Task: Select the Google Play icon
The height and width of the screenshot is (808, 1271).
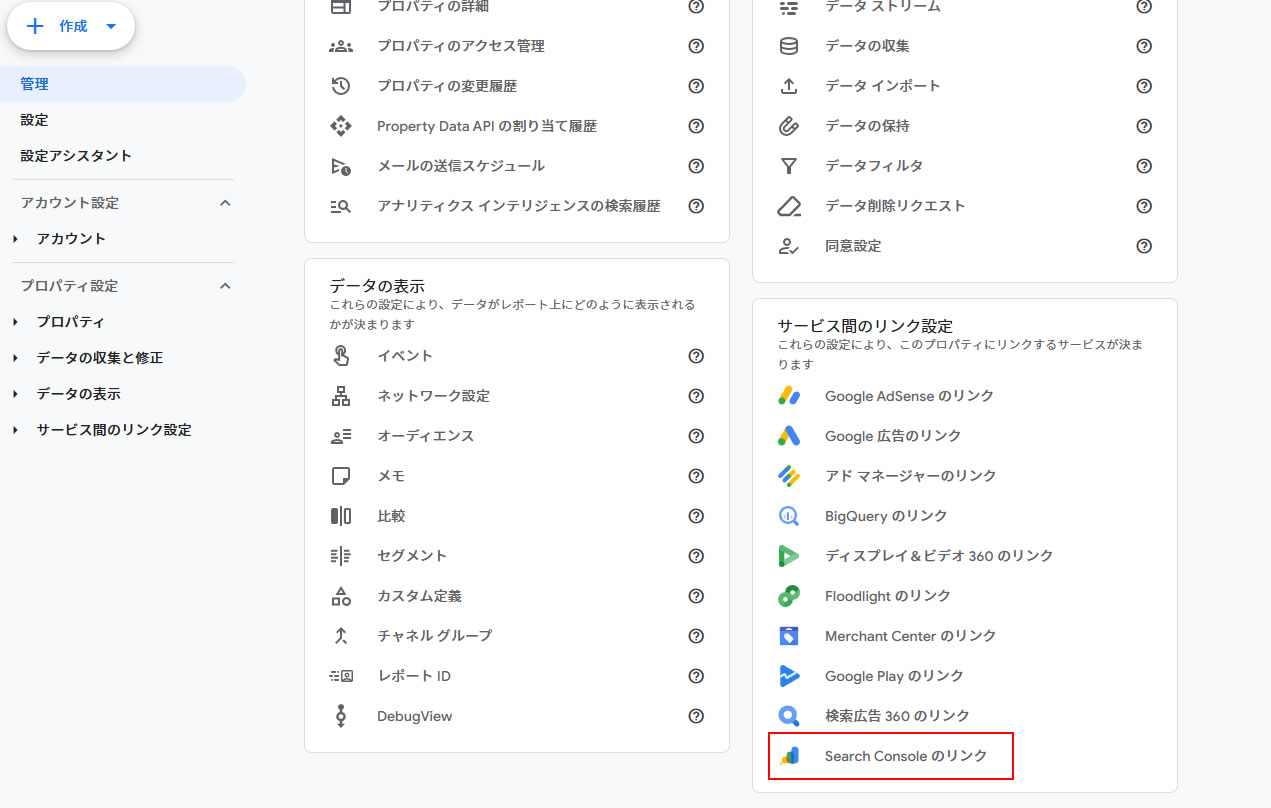Action: coord(791,676)
